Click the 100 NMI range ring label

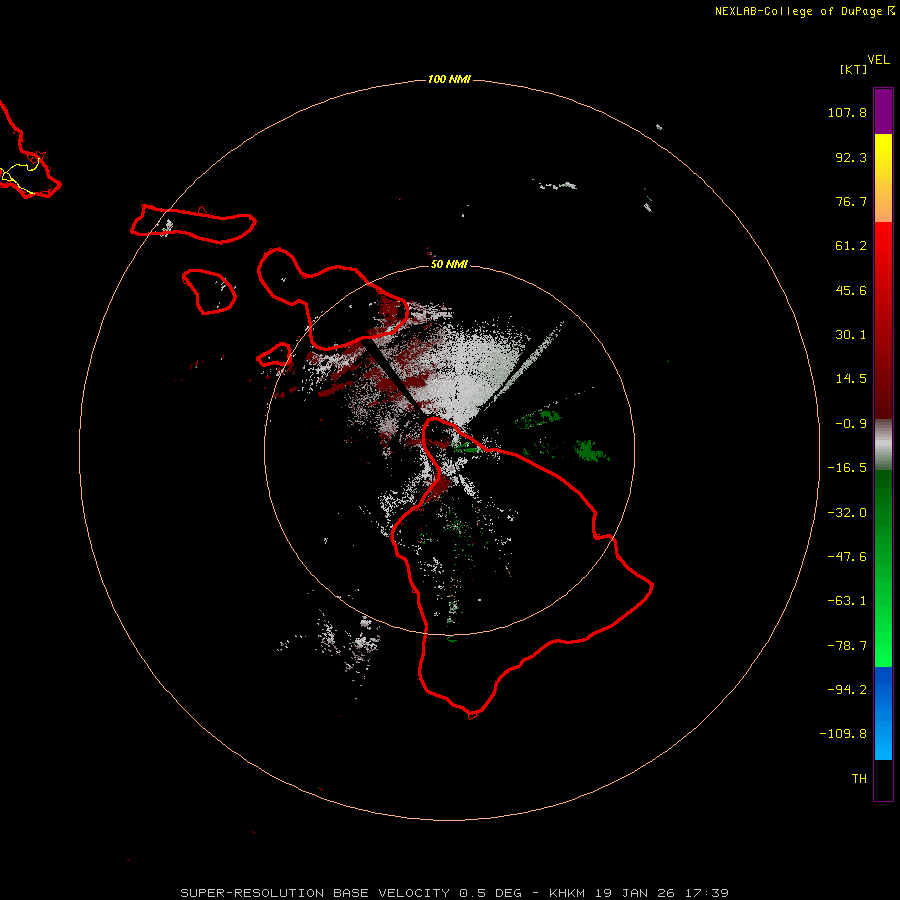449,79
